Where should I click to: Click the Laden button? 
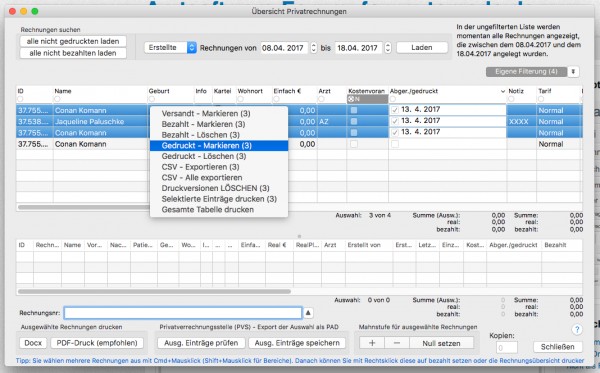(422, 47)
